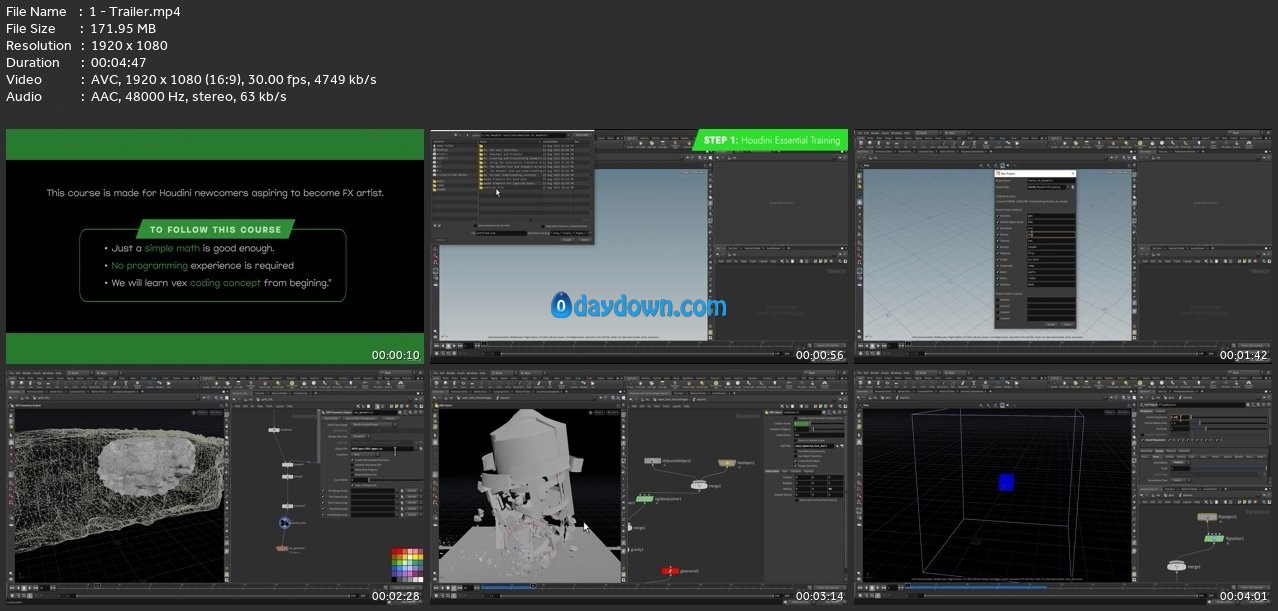Click the blue-ringed node in 00:02:28 network
This screenshot has width=1278, height=611.
click(x=286, y=522)
